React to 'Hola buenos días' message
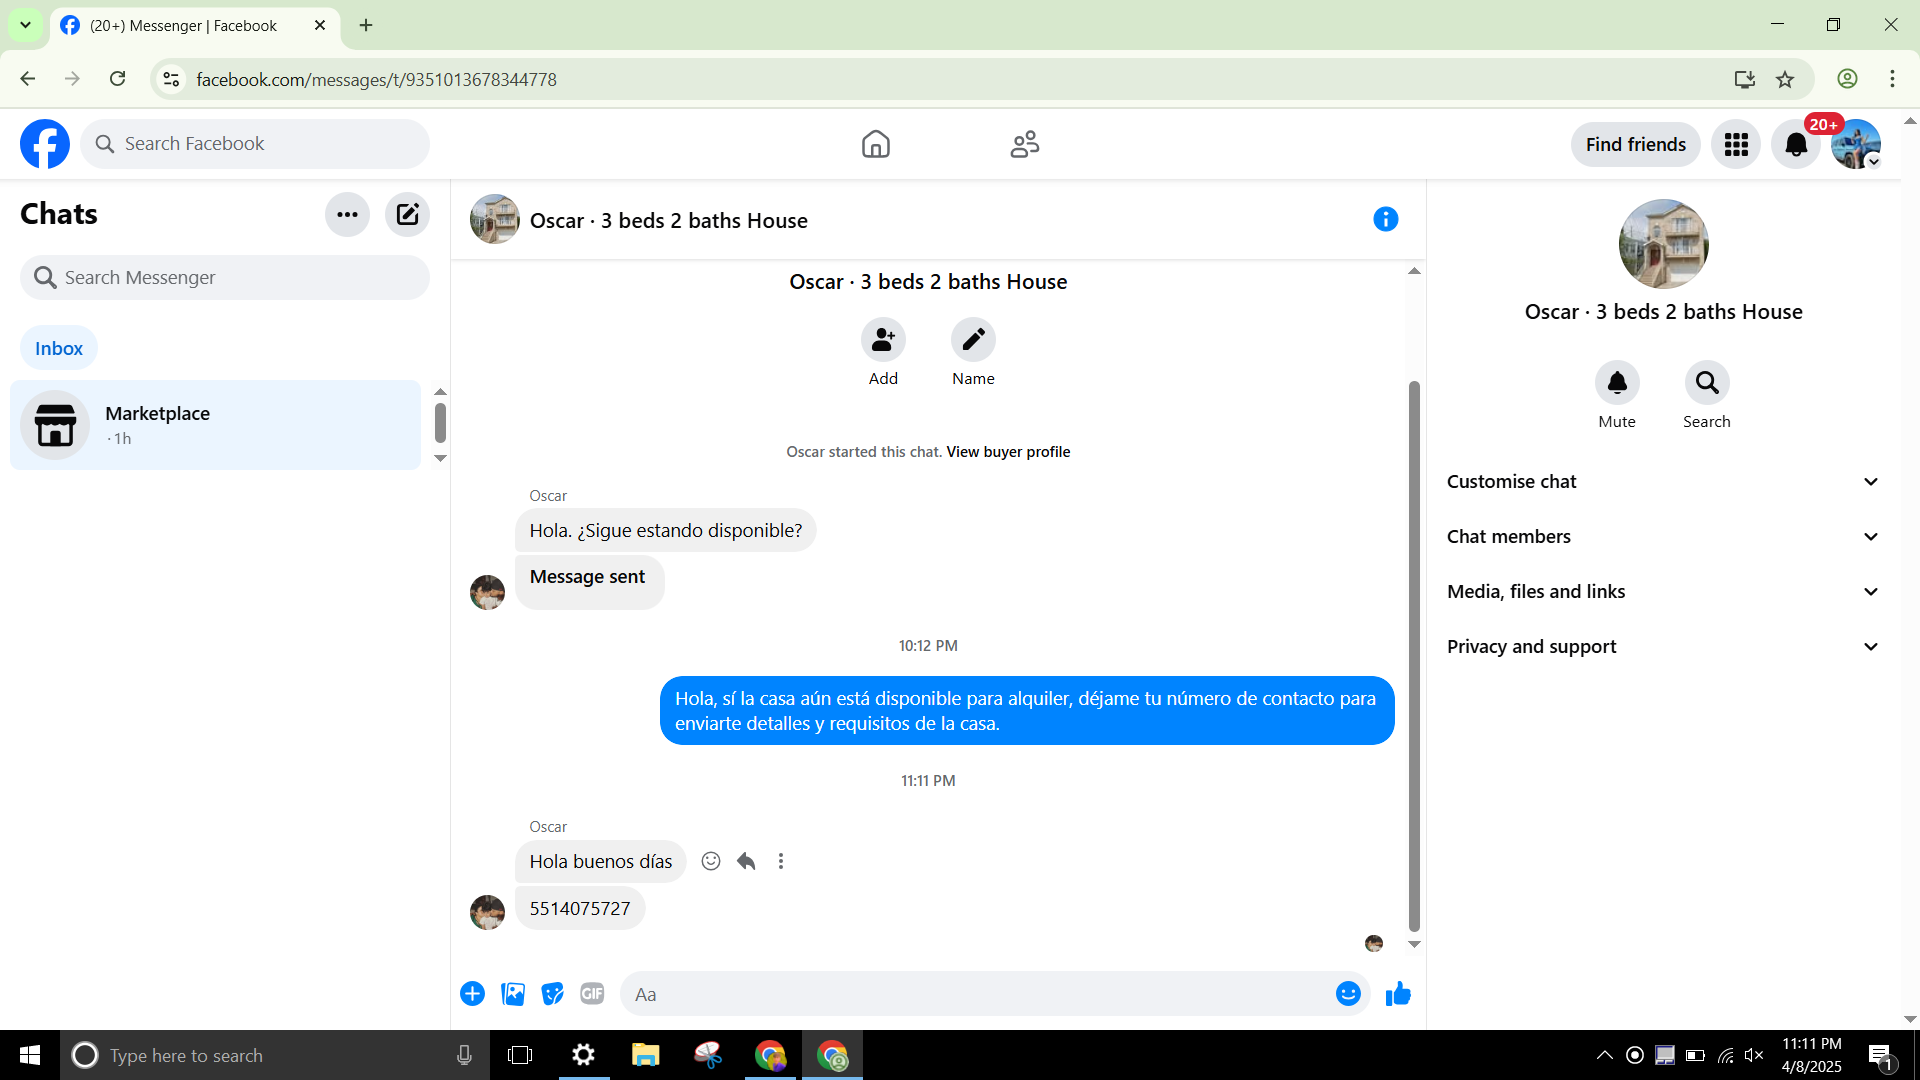The width and height of the screenshot is (1920, 1080). (x=711, y=861)
